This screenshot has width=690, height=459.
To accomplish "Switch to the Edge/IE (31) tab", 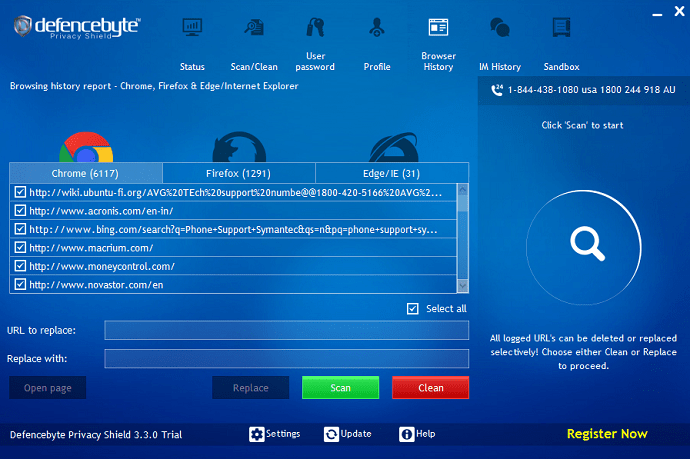I will tap(392, 173).
